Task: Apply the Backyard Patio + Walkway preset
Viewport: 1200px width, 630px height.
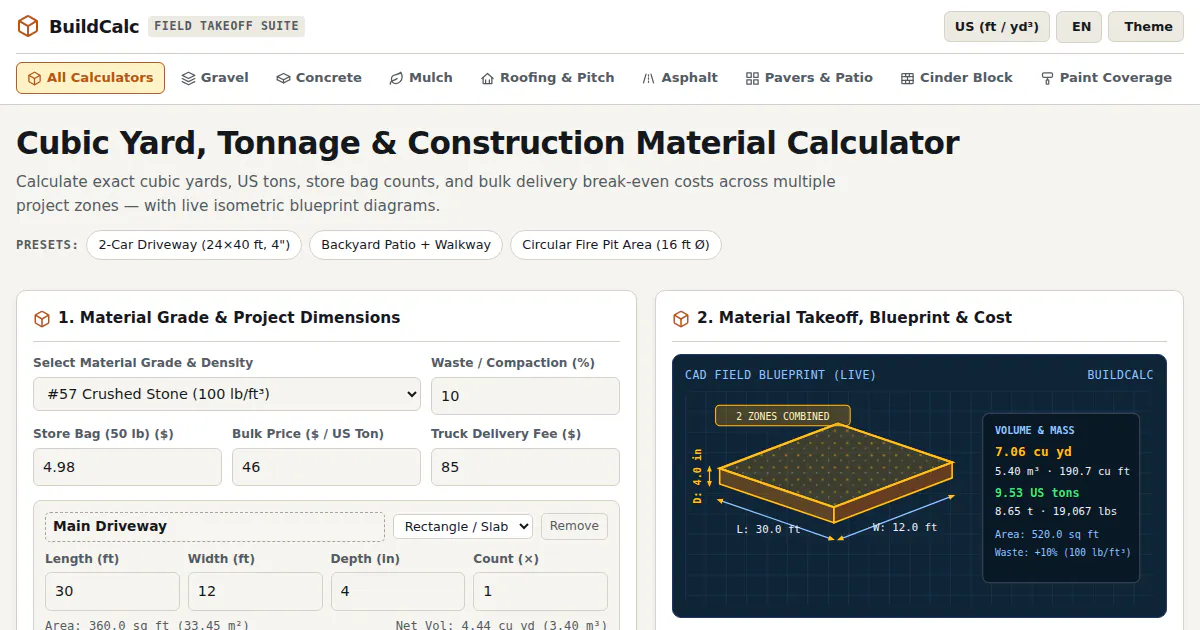Action: pos(406,245)
